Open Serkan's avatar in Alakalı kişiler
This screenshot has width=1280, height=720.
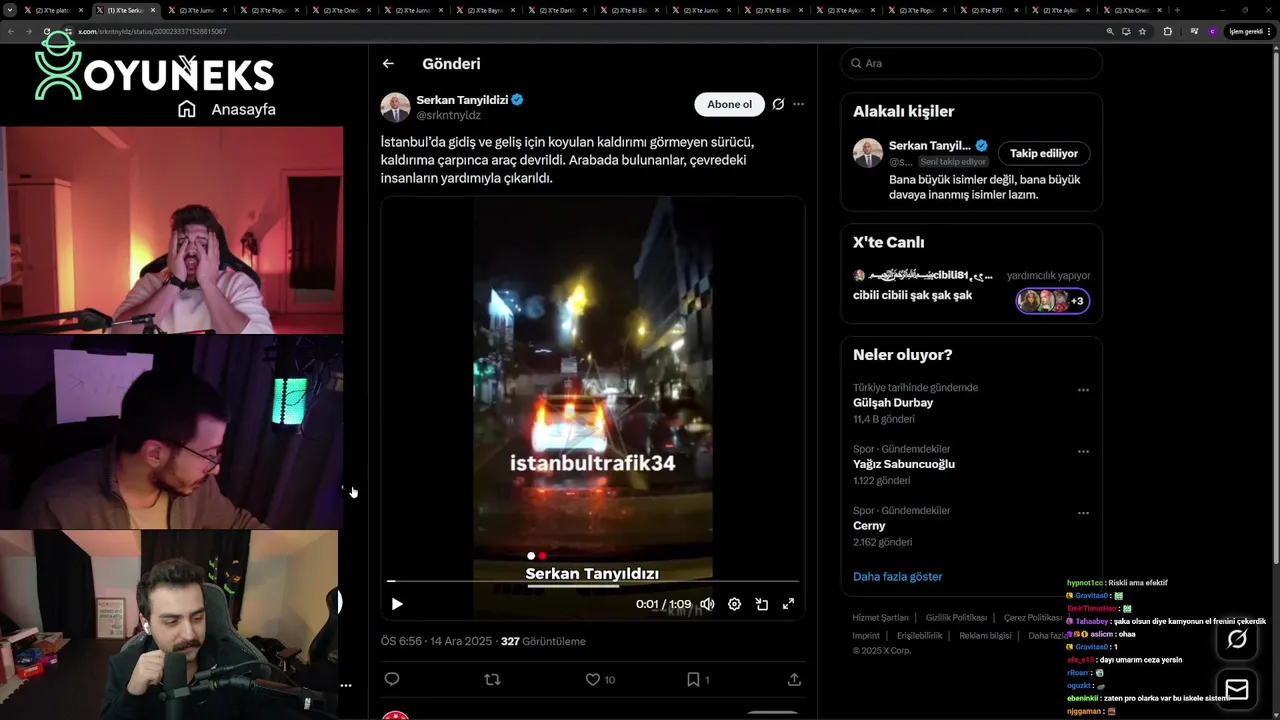[x=868, y=153]
